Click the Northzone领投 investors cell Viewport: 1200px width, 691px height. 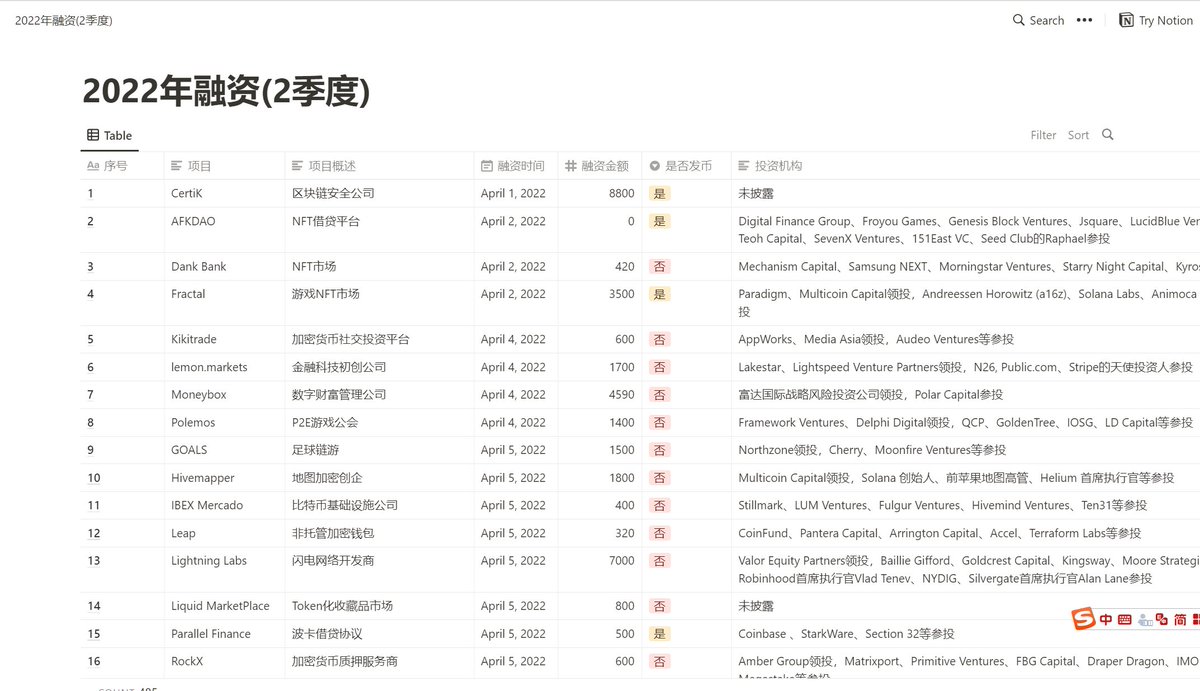[966, 450]
